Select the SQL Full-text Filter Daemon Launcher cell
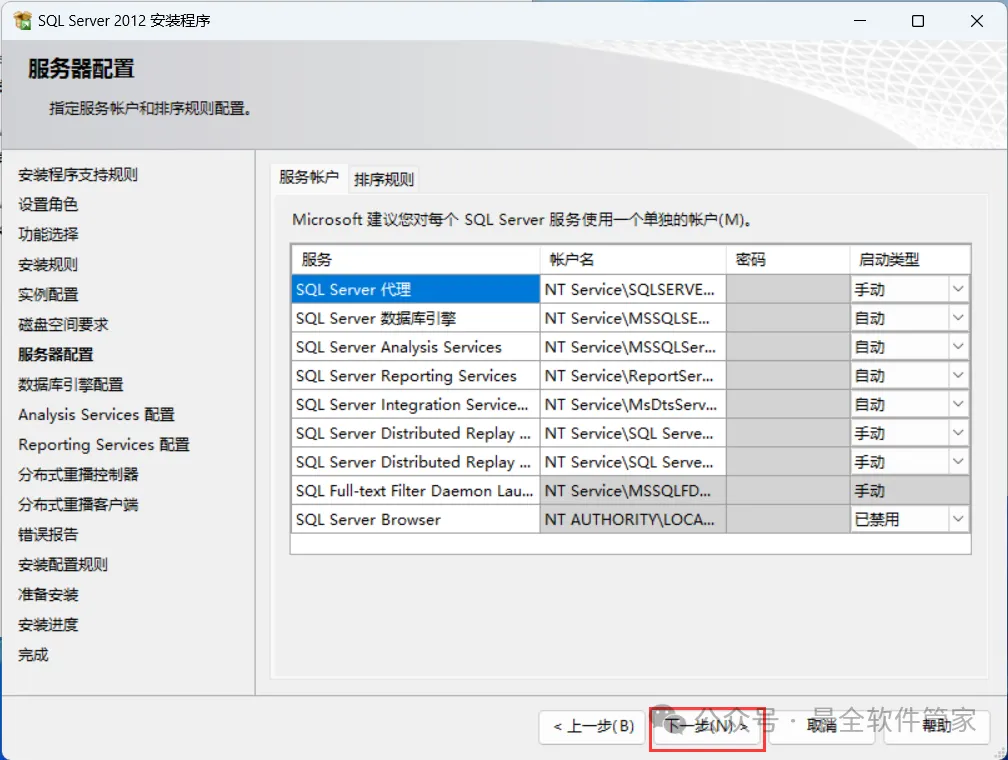The height and width of the screenshot is (760, 1008). coord(415,491)
